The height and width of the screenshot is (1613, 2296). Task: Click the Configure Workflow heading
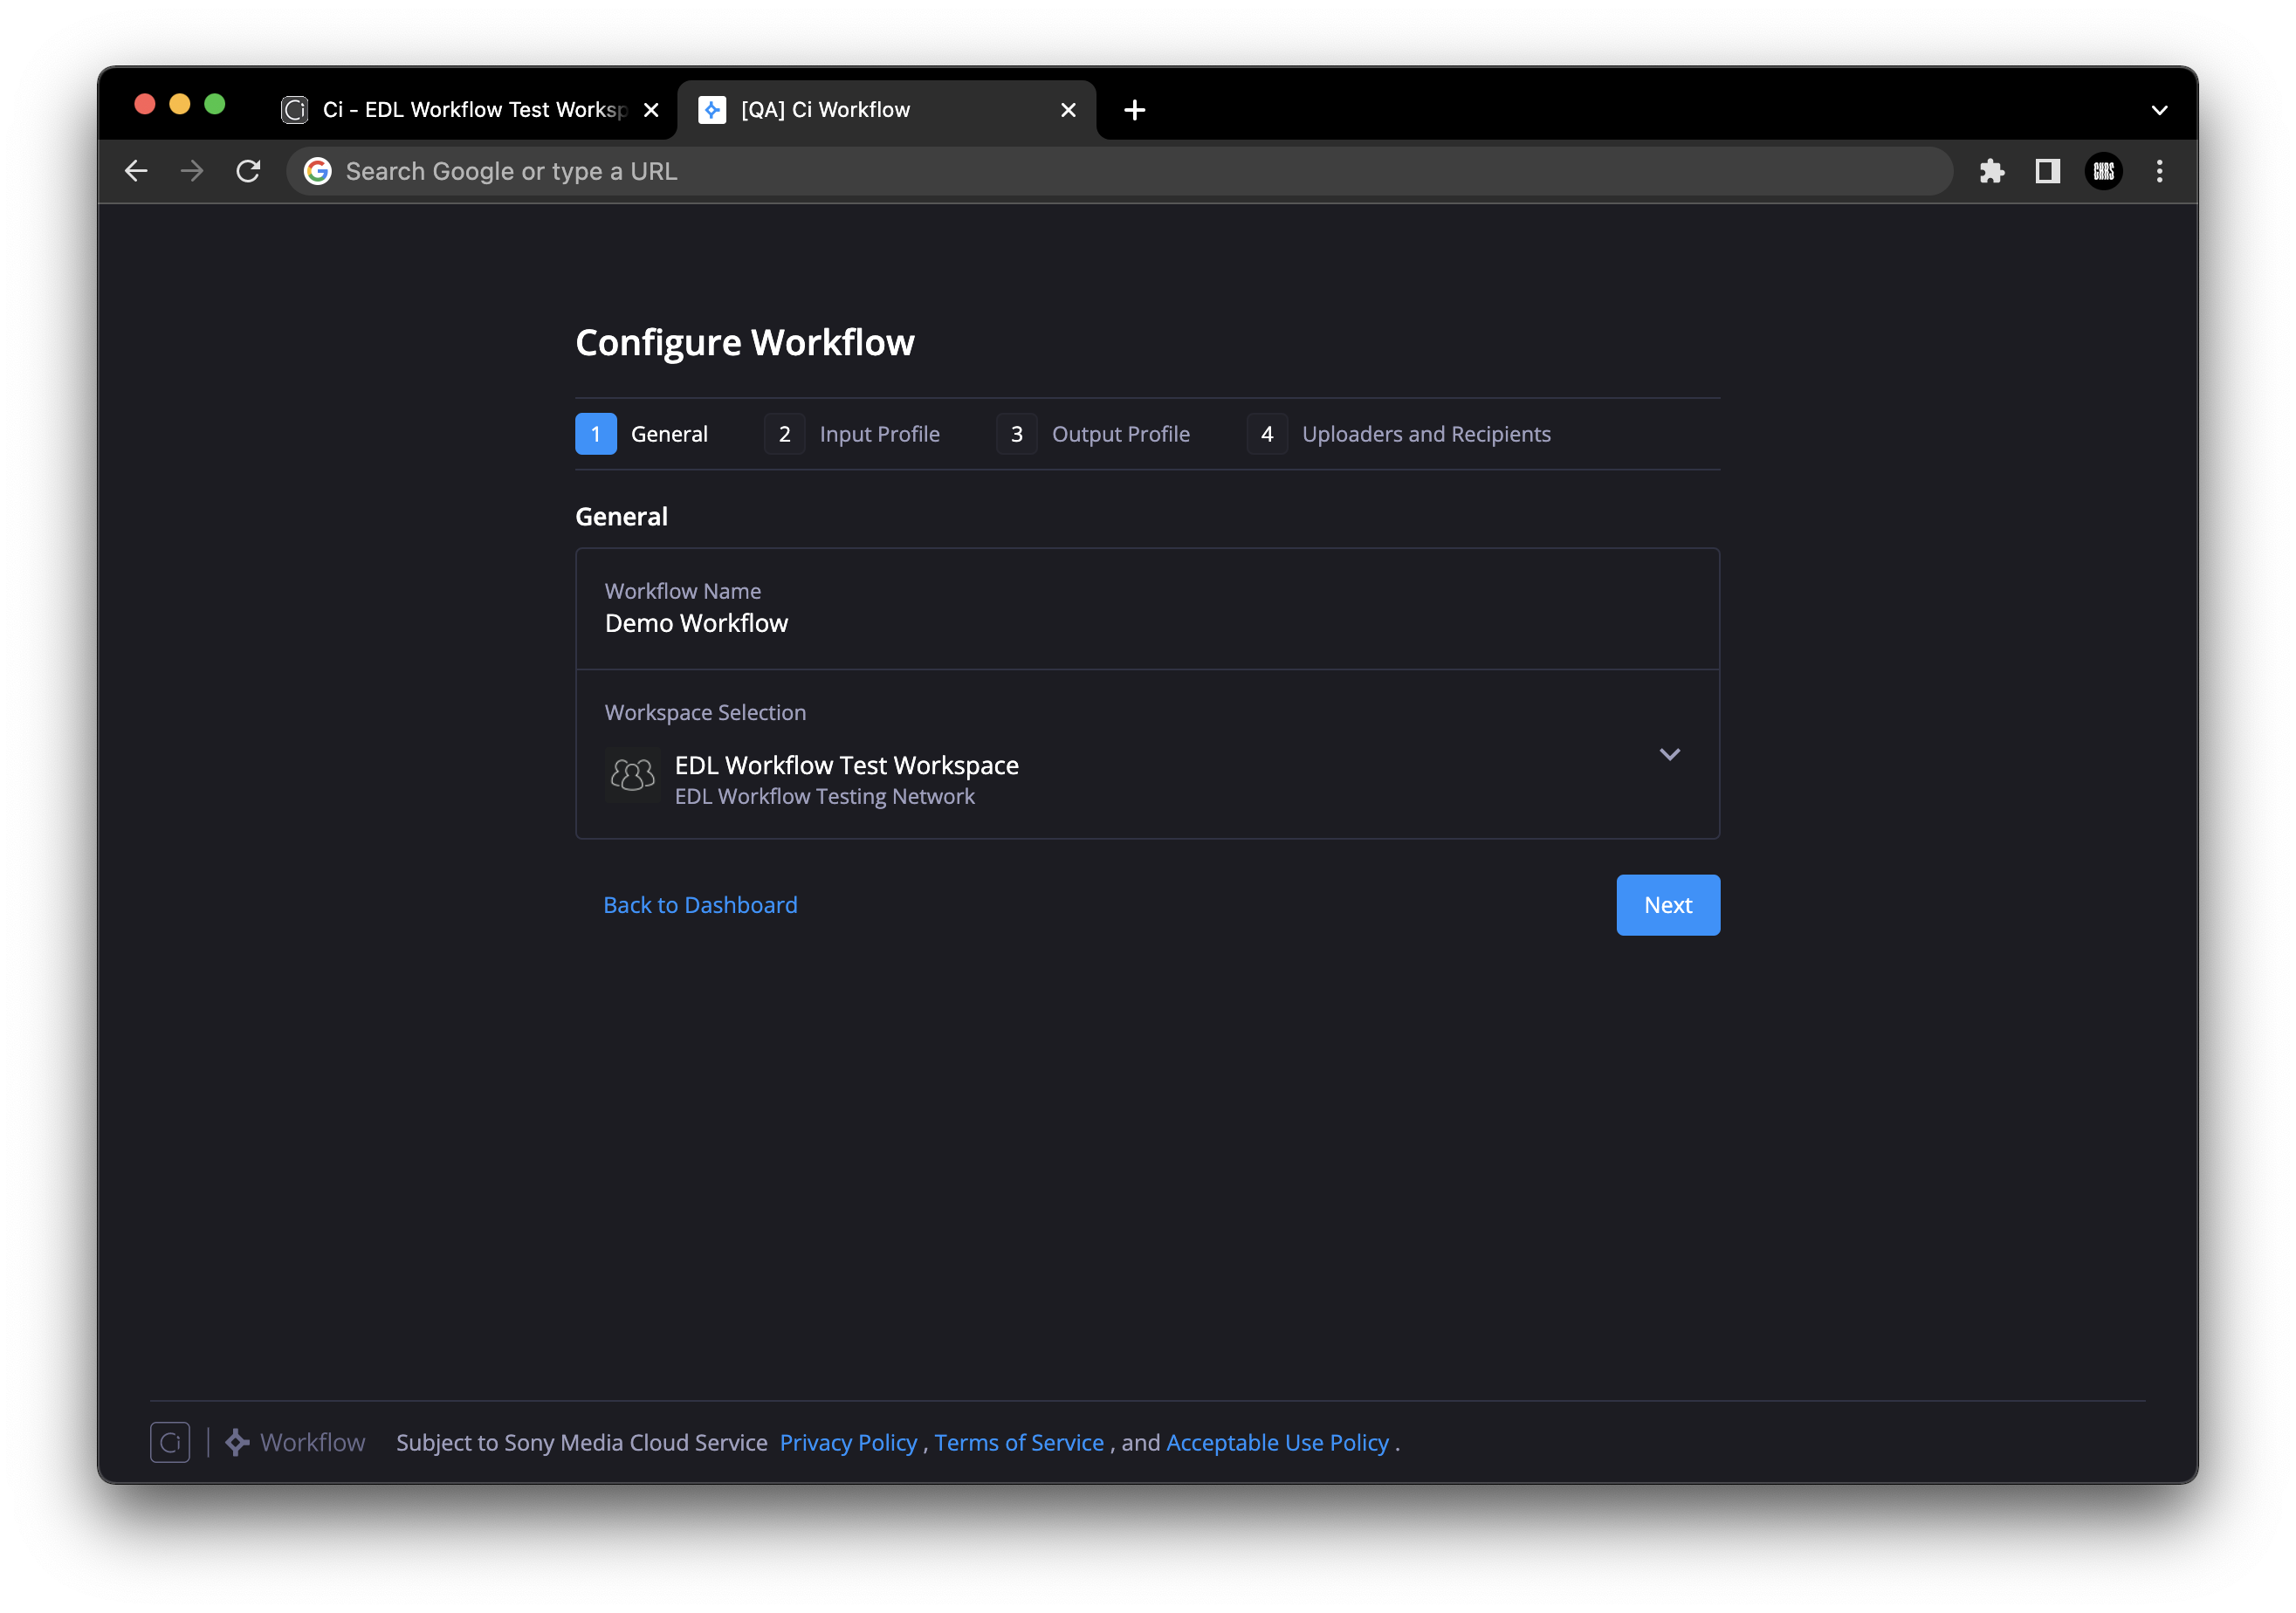(744, 342)
